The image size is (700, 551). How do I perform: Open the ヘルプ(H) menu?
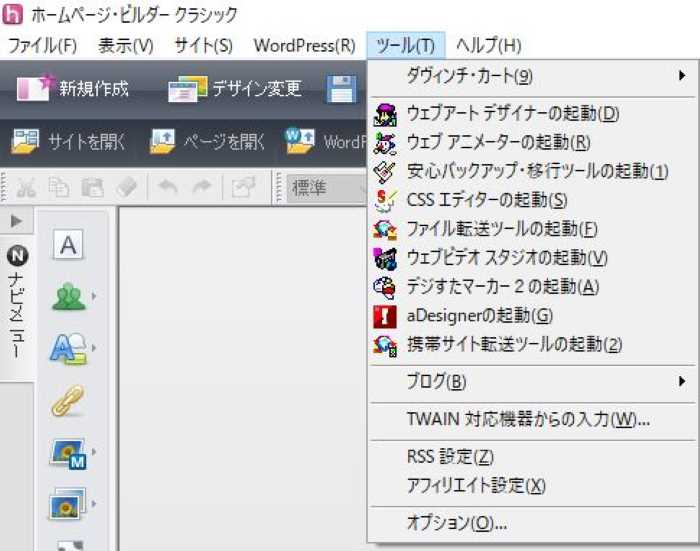click(x=488, y=46)
